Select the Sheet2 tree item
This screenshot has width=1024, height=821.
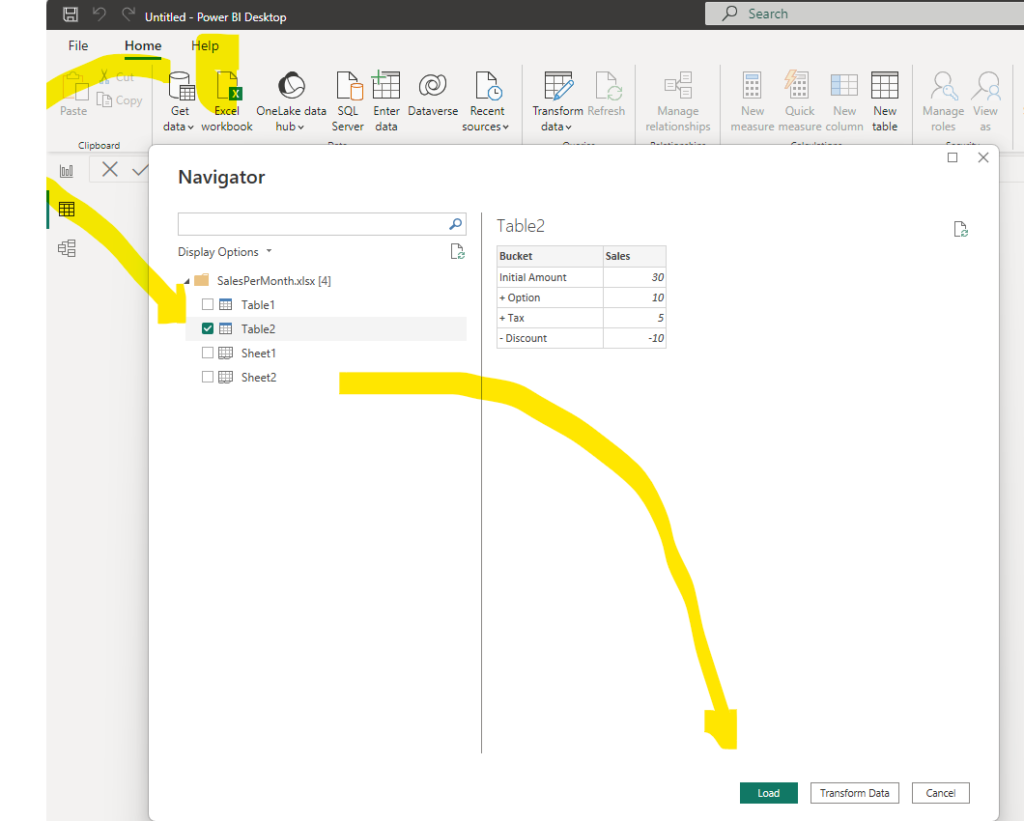(258, 377)
